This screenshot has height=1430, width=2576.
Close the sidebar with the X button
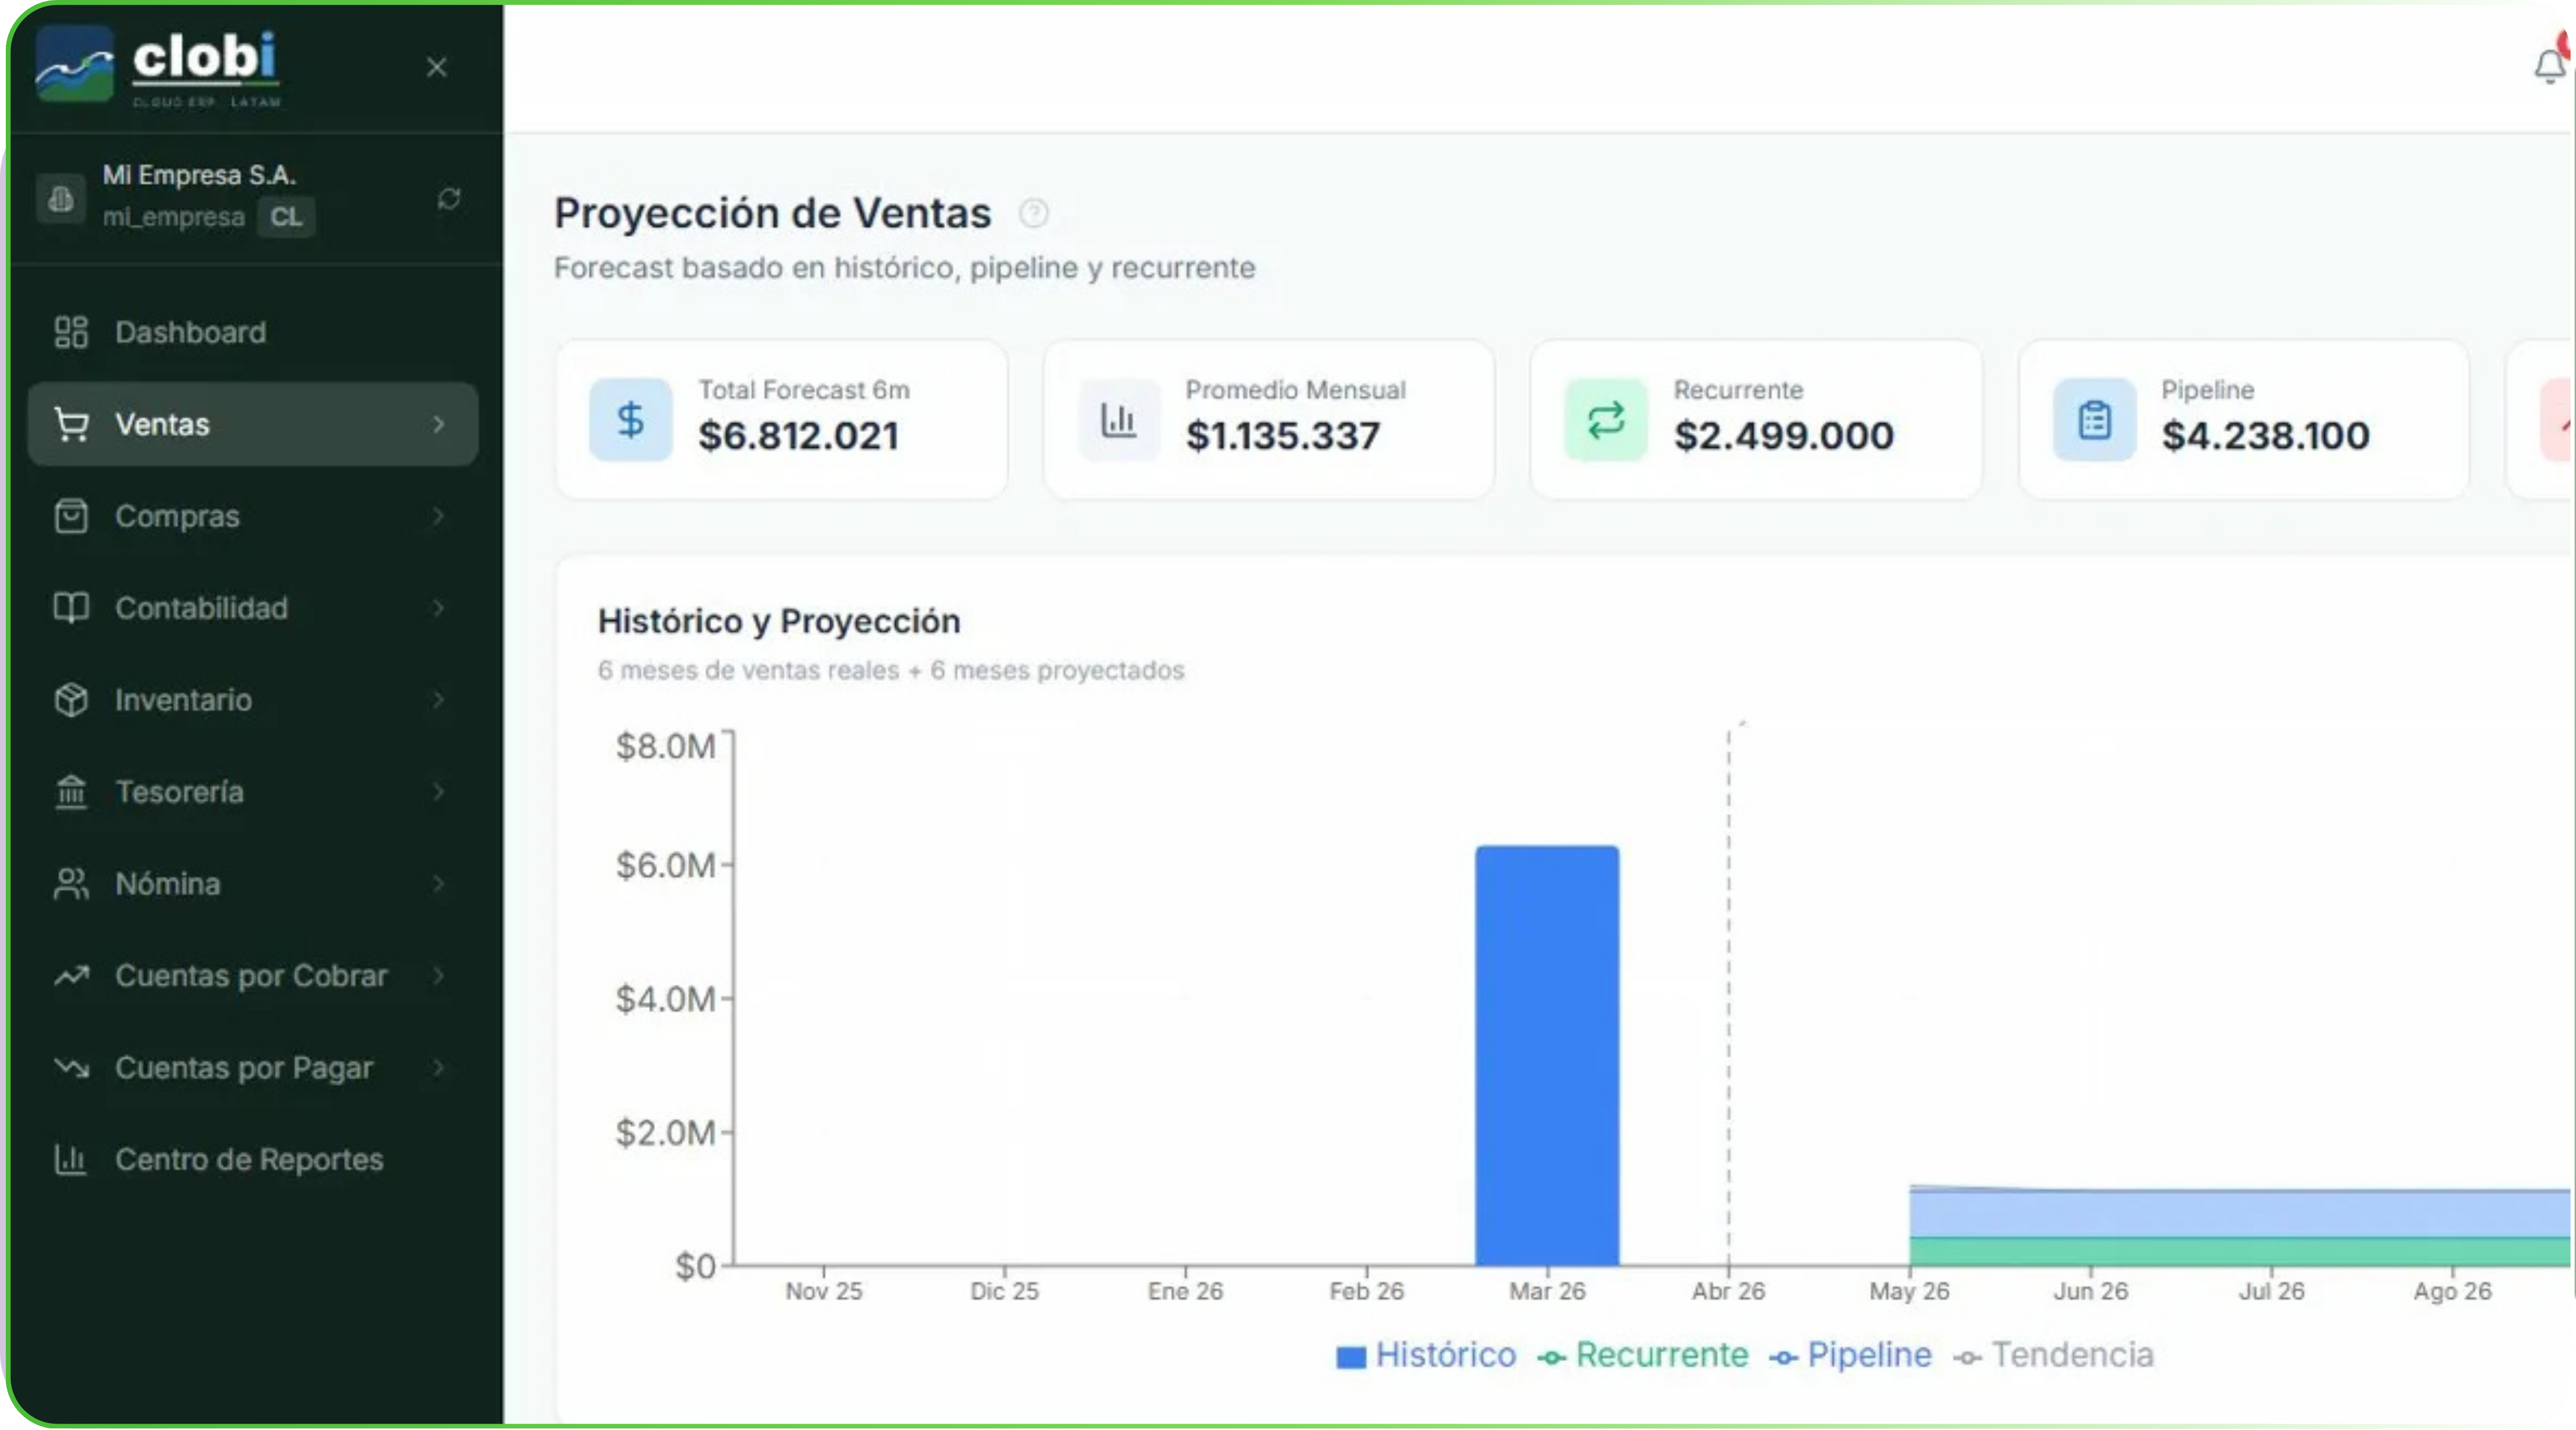point(436,67)
